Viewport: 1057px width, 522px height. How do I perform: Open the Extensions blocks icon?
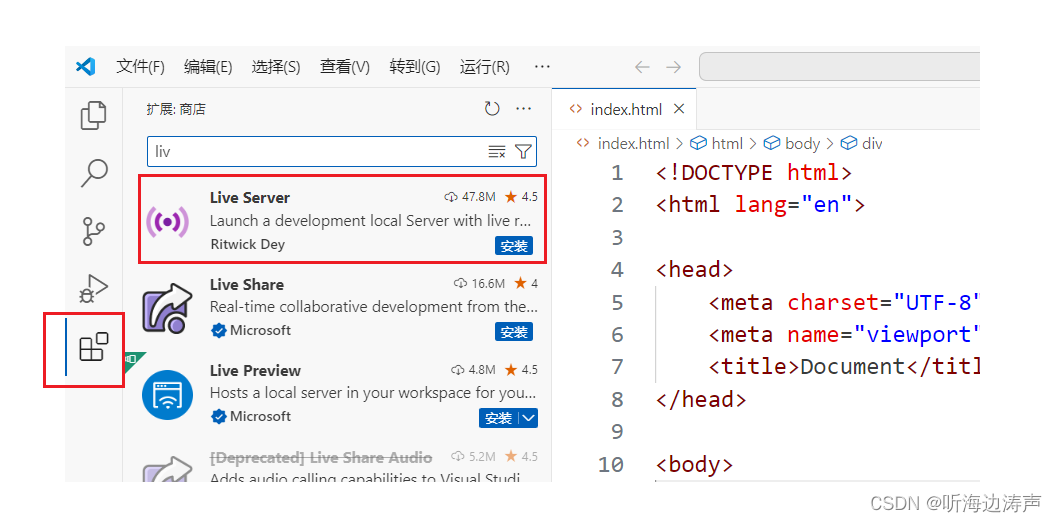94,347
